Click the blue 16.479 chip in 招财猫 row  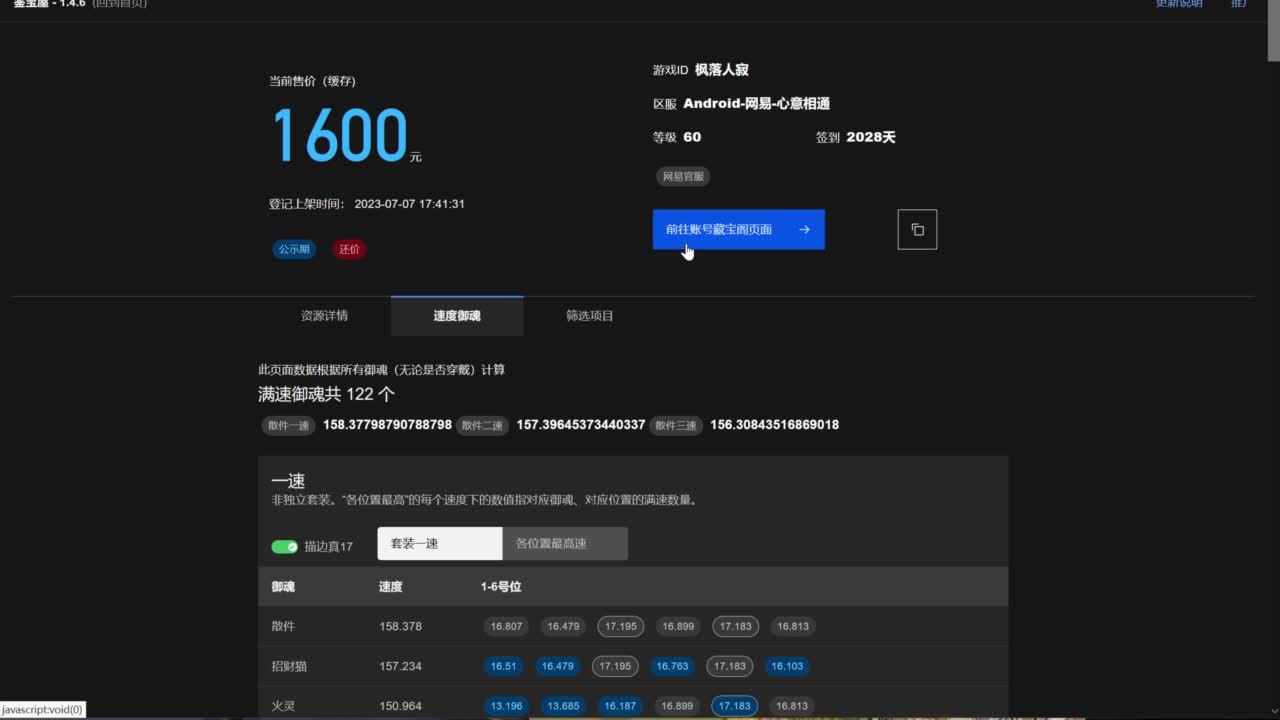point(559,666)
